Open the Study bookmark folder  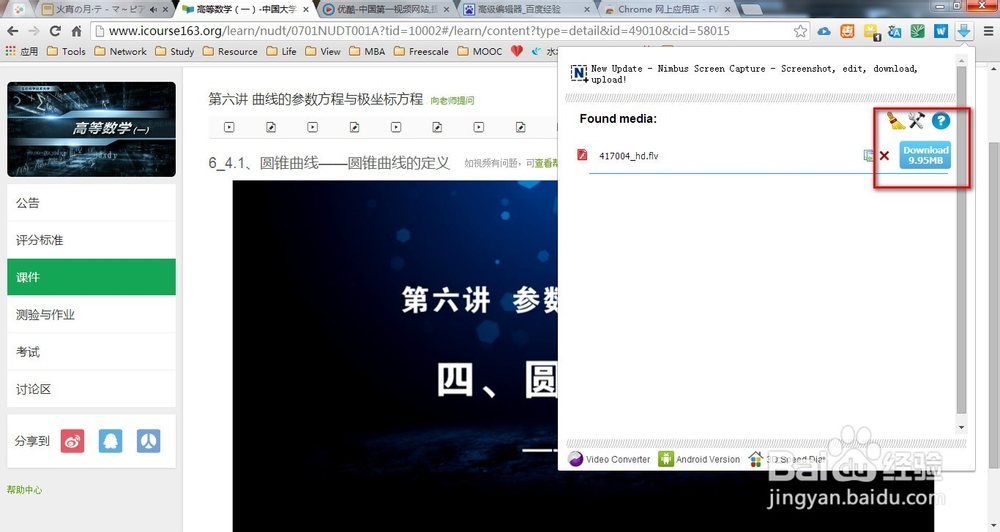175,51
